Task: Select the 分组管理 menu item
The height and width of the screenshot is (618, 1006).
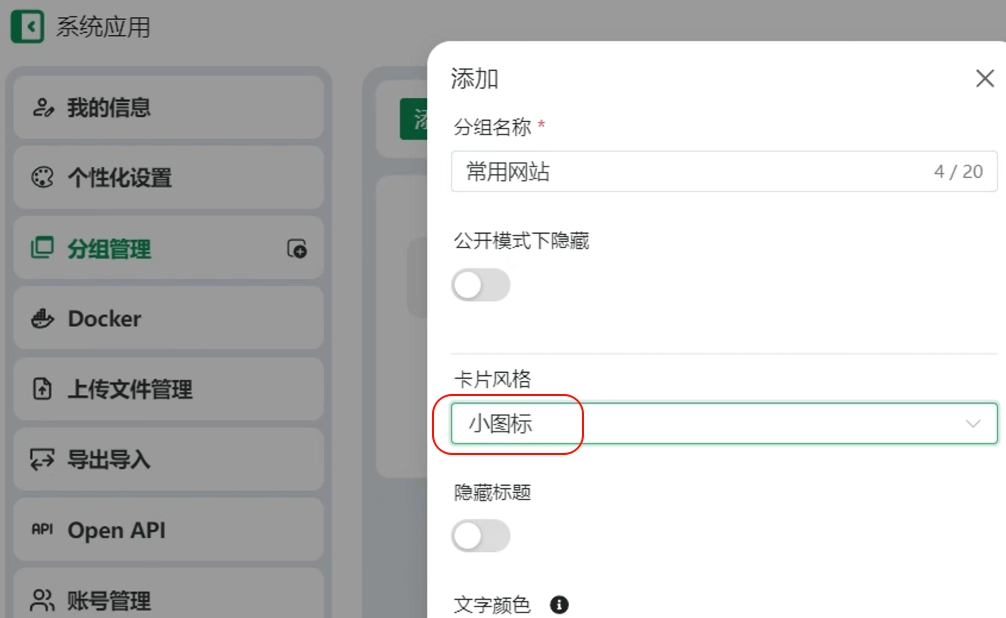Action: pos(168,248)
